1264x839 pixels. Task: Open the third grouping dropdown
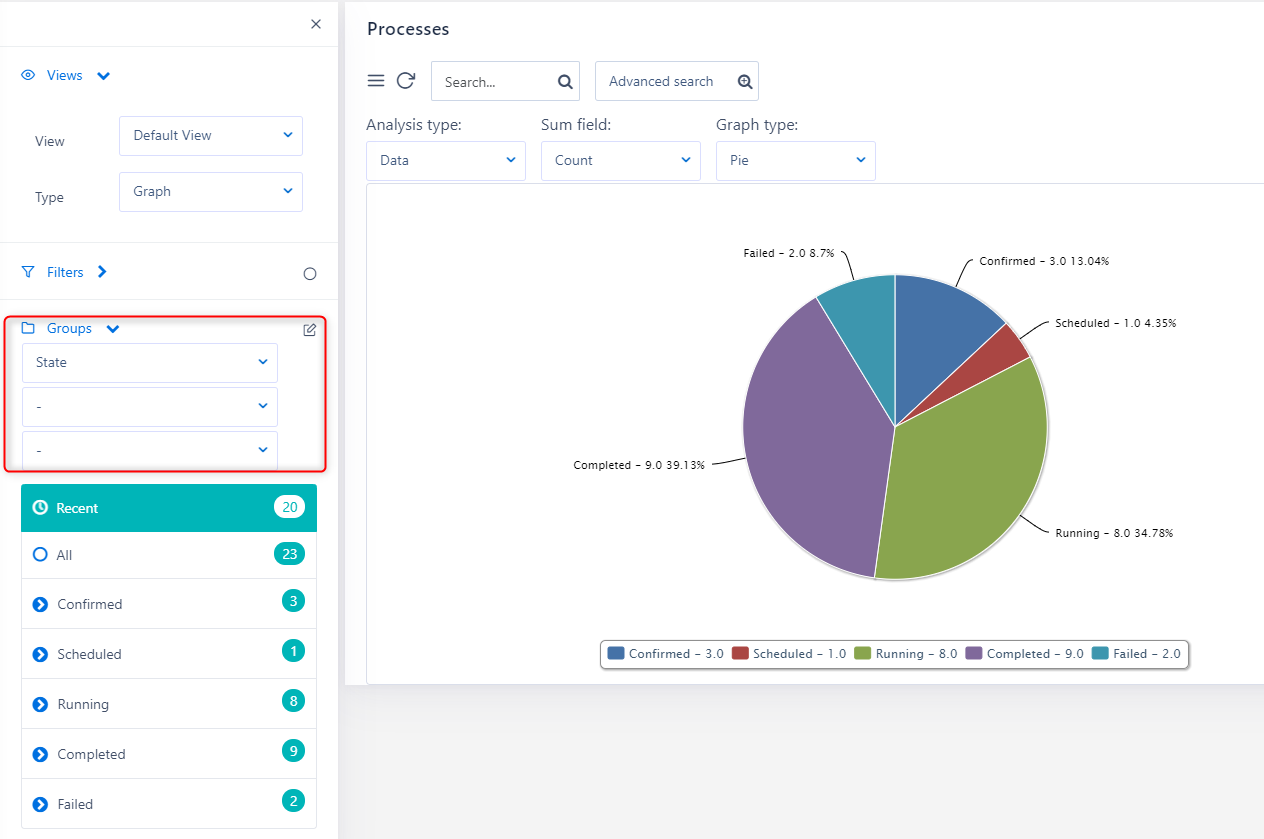150,450
